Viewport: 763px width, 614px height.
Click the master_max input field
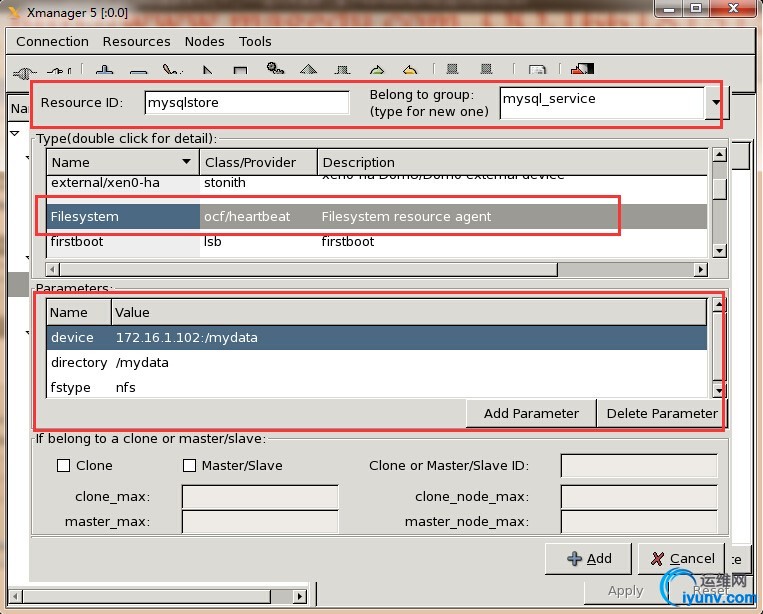[260, 522]
